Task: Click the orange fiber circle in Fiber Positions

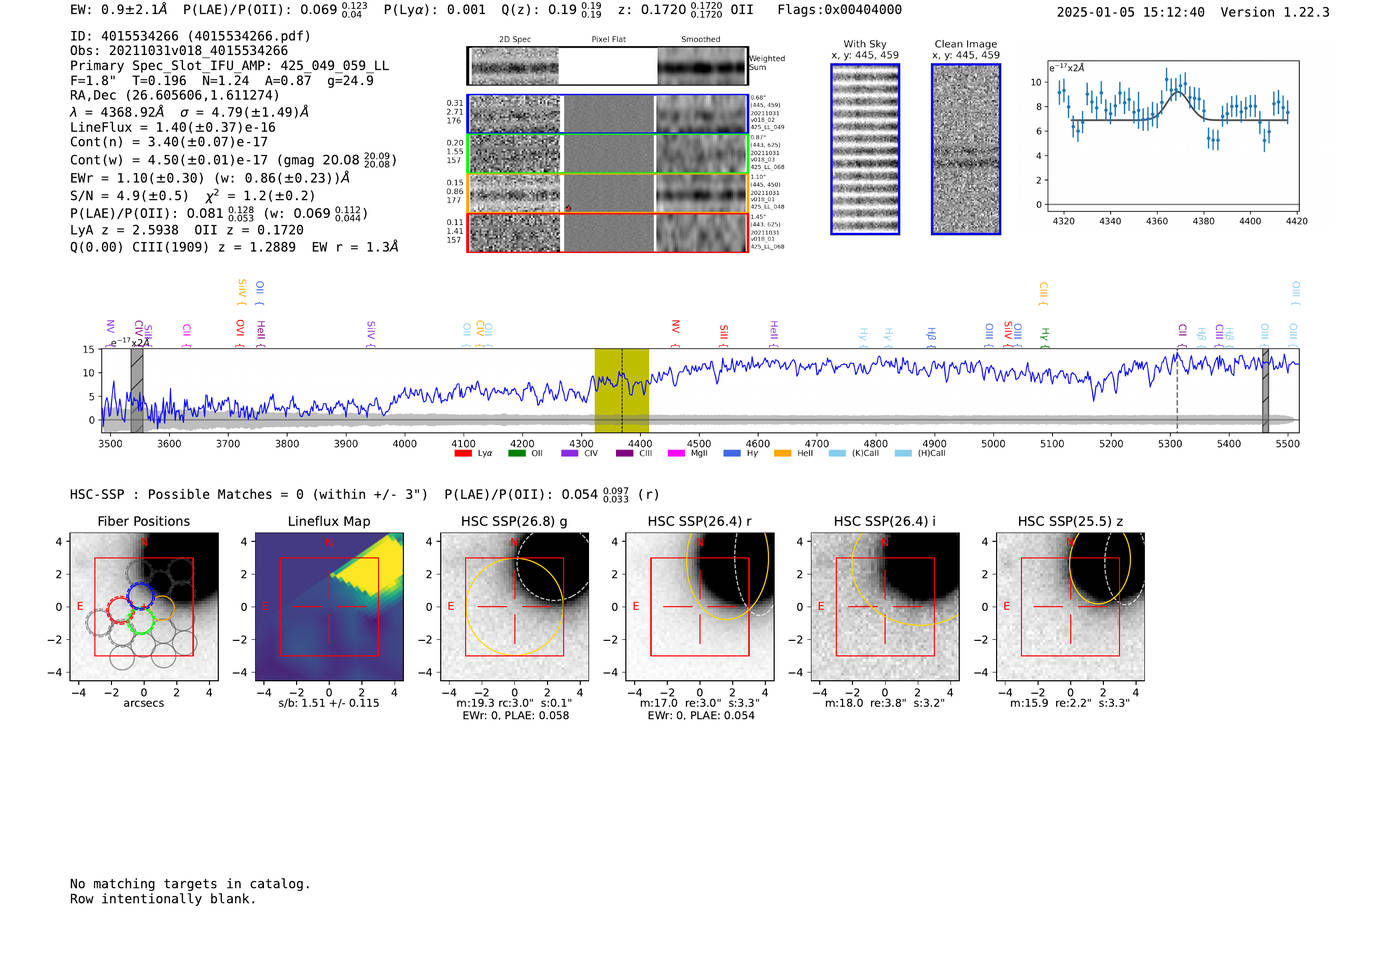Action: pos(161,608)
